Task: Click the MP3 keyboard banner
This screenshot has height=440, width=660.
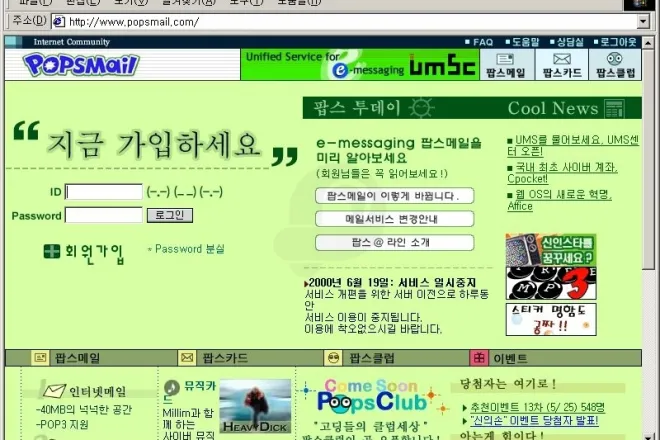Action: [x=551, y=283]
